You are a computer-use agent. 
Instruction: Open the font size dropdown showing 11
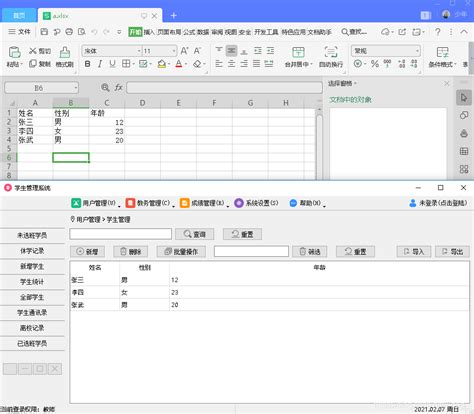(160, 51)
